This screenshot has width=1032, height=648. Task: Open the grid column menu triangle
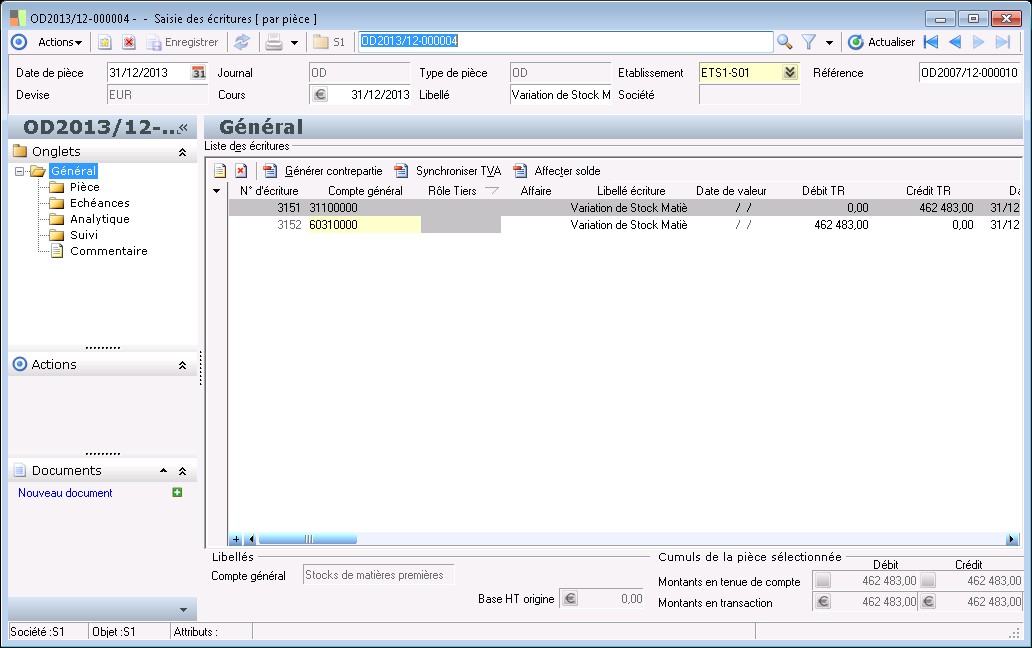point(217,191)
